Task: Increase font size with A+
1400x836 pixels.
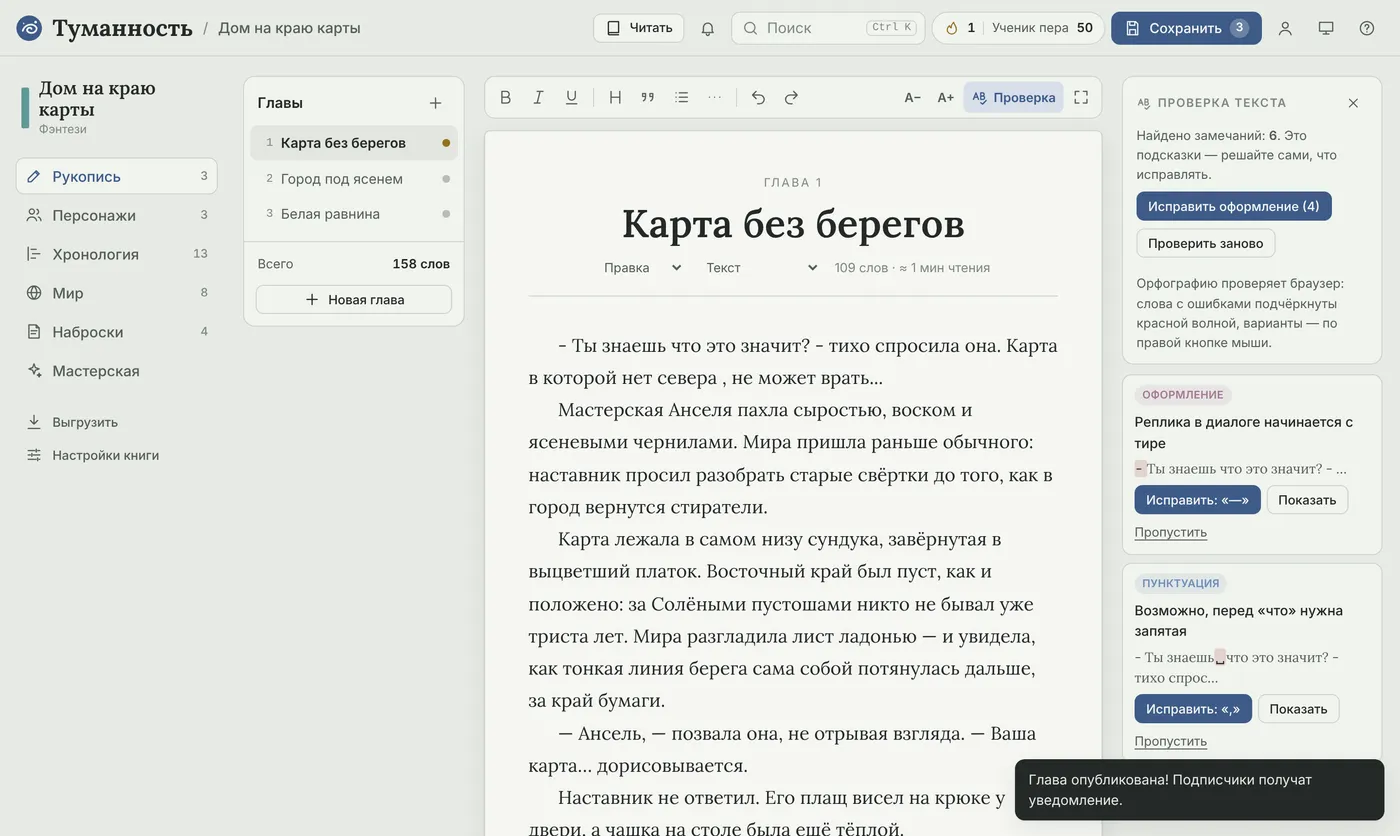Action: [x=945, y=97]
